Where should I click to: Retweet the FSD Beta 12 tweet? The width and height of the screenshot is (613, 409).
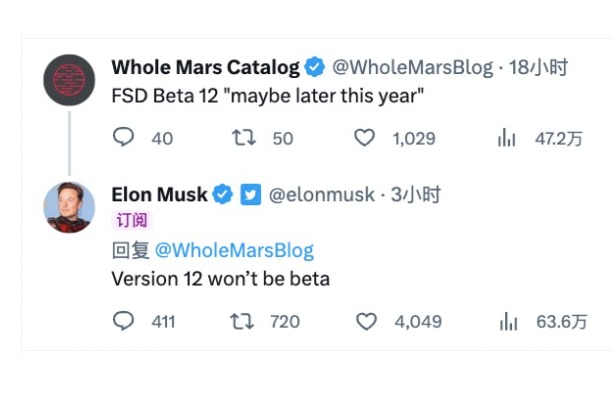tap(243, 138)
